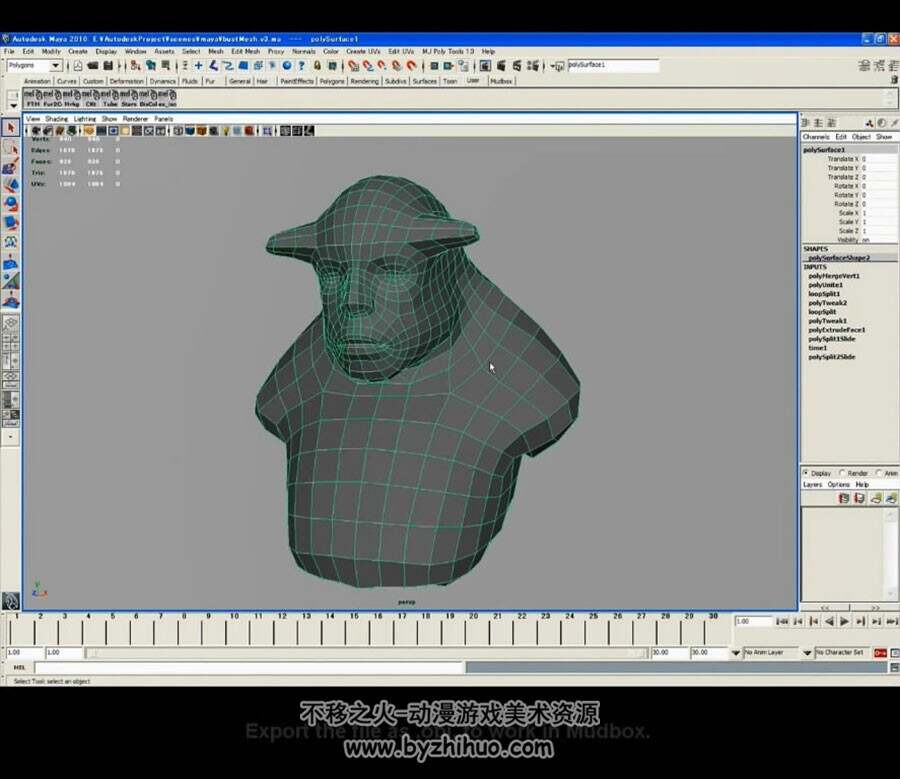This screenshot has height=779, width=900.
Task: Select the Rotate tool in toolbox
Action: [10, 204]
